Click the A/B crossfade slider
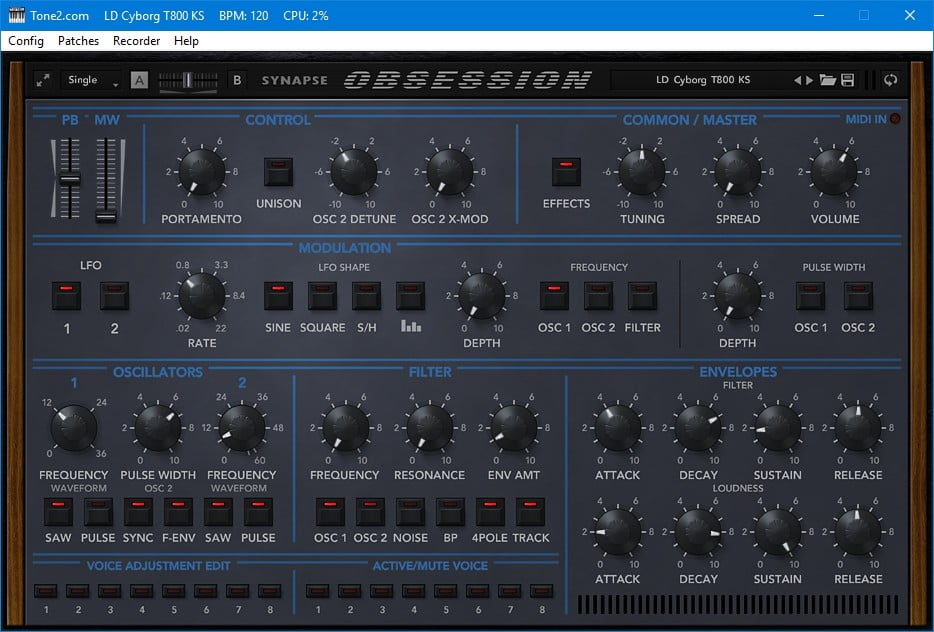The image size is (934, 632). (188, 80)
